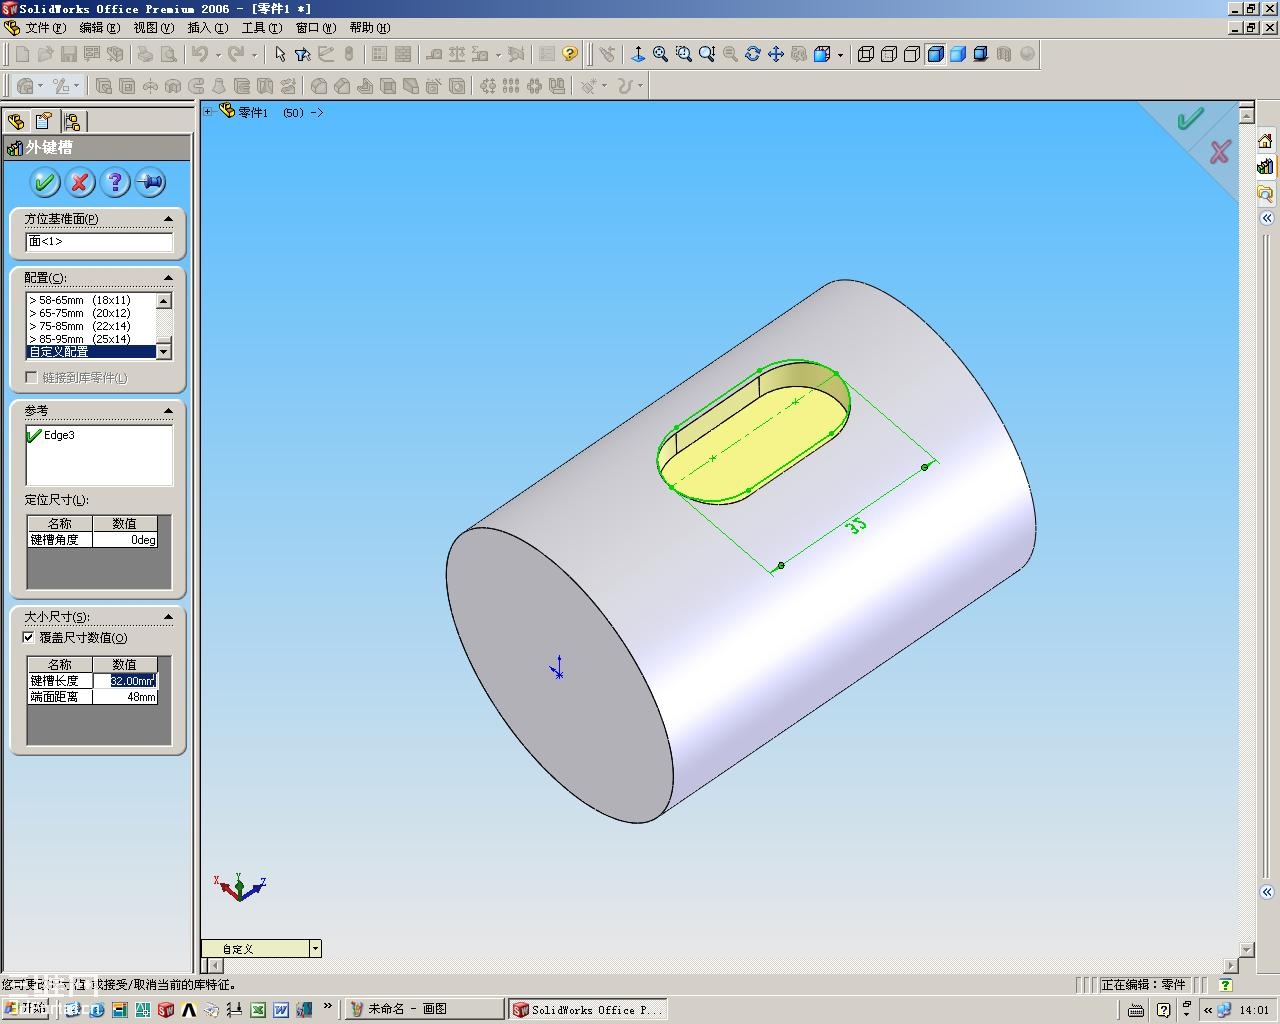The height and width of the screenshot is (1024, 1280).
Task: Toggle Shadows in Shaded Mode icon
Action: pyautogui.click(x=981, y=54)
